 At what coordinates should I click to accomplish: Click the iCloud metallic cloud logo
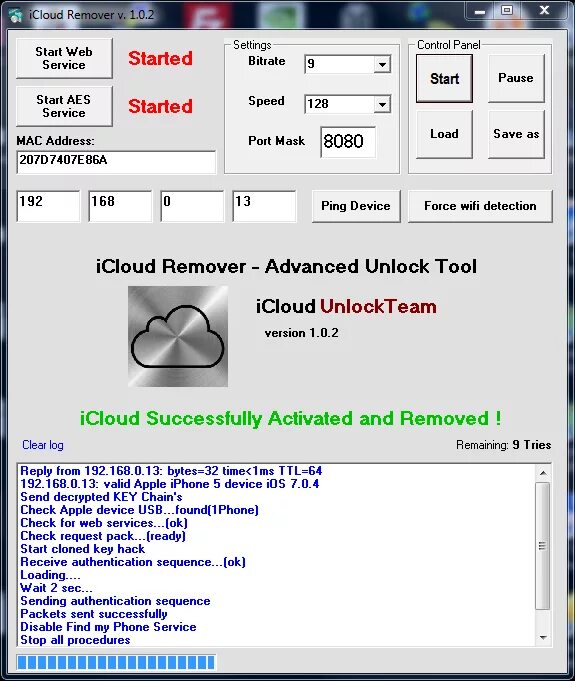(178, 336)
